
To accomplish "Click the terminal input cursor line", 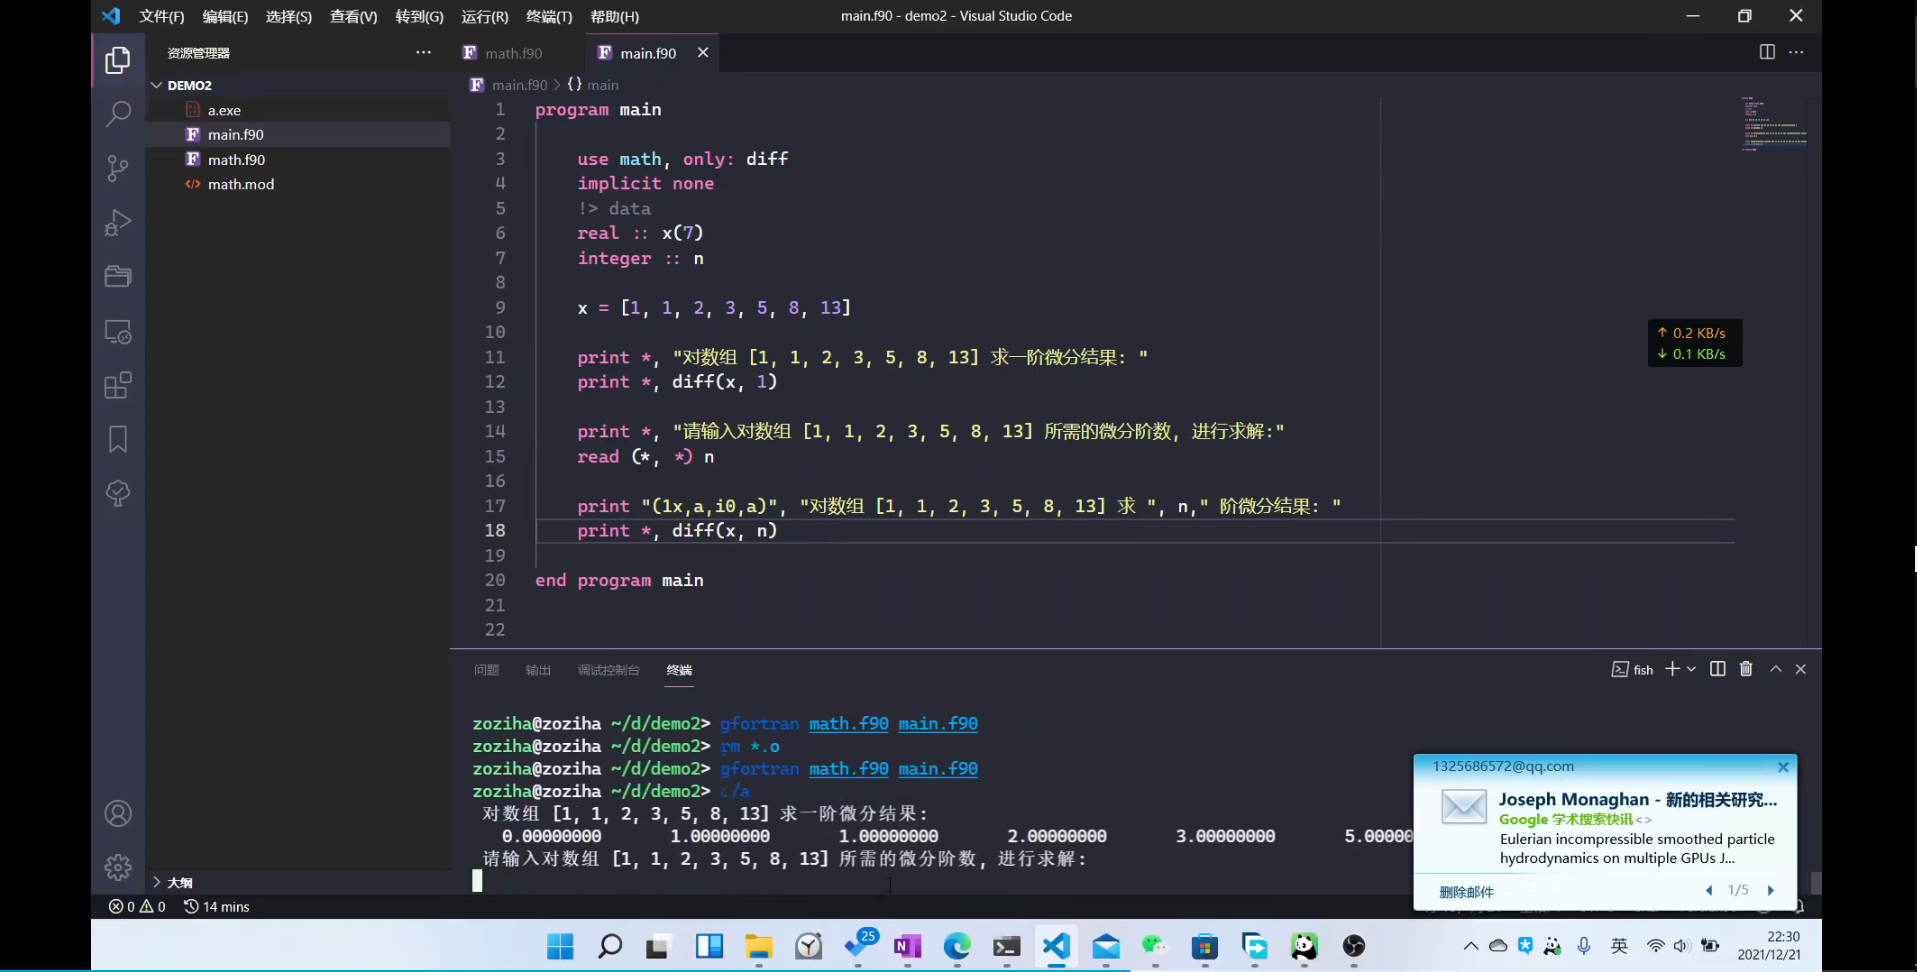I will tap(477, 881).
